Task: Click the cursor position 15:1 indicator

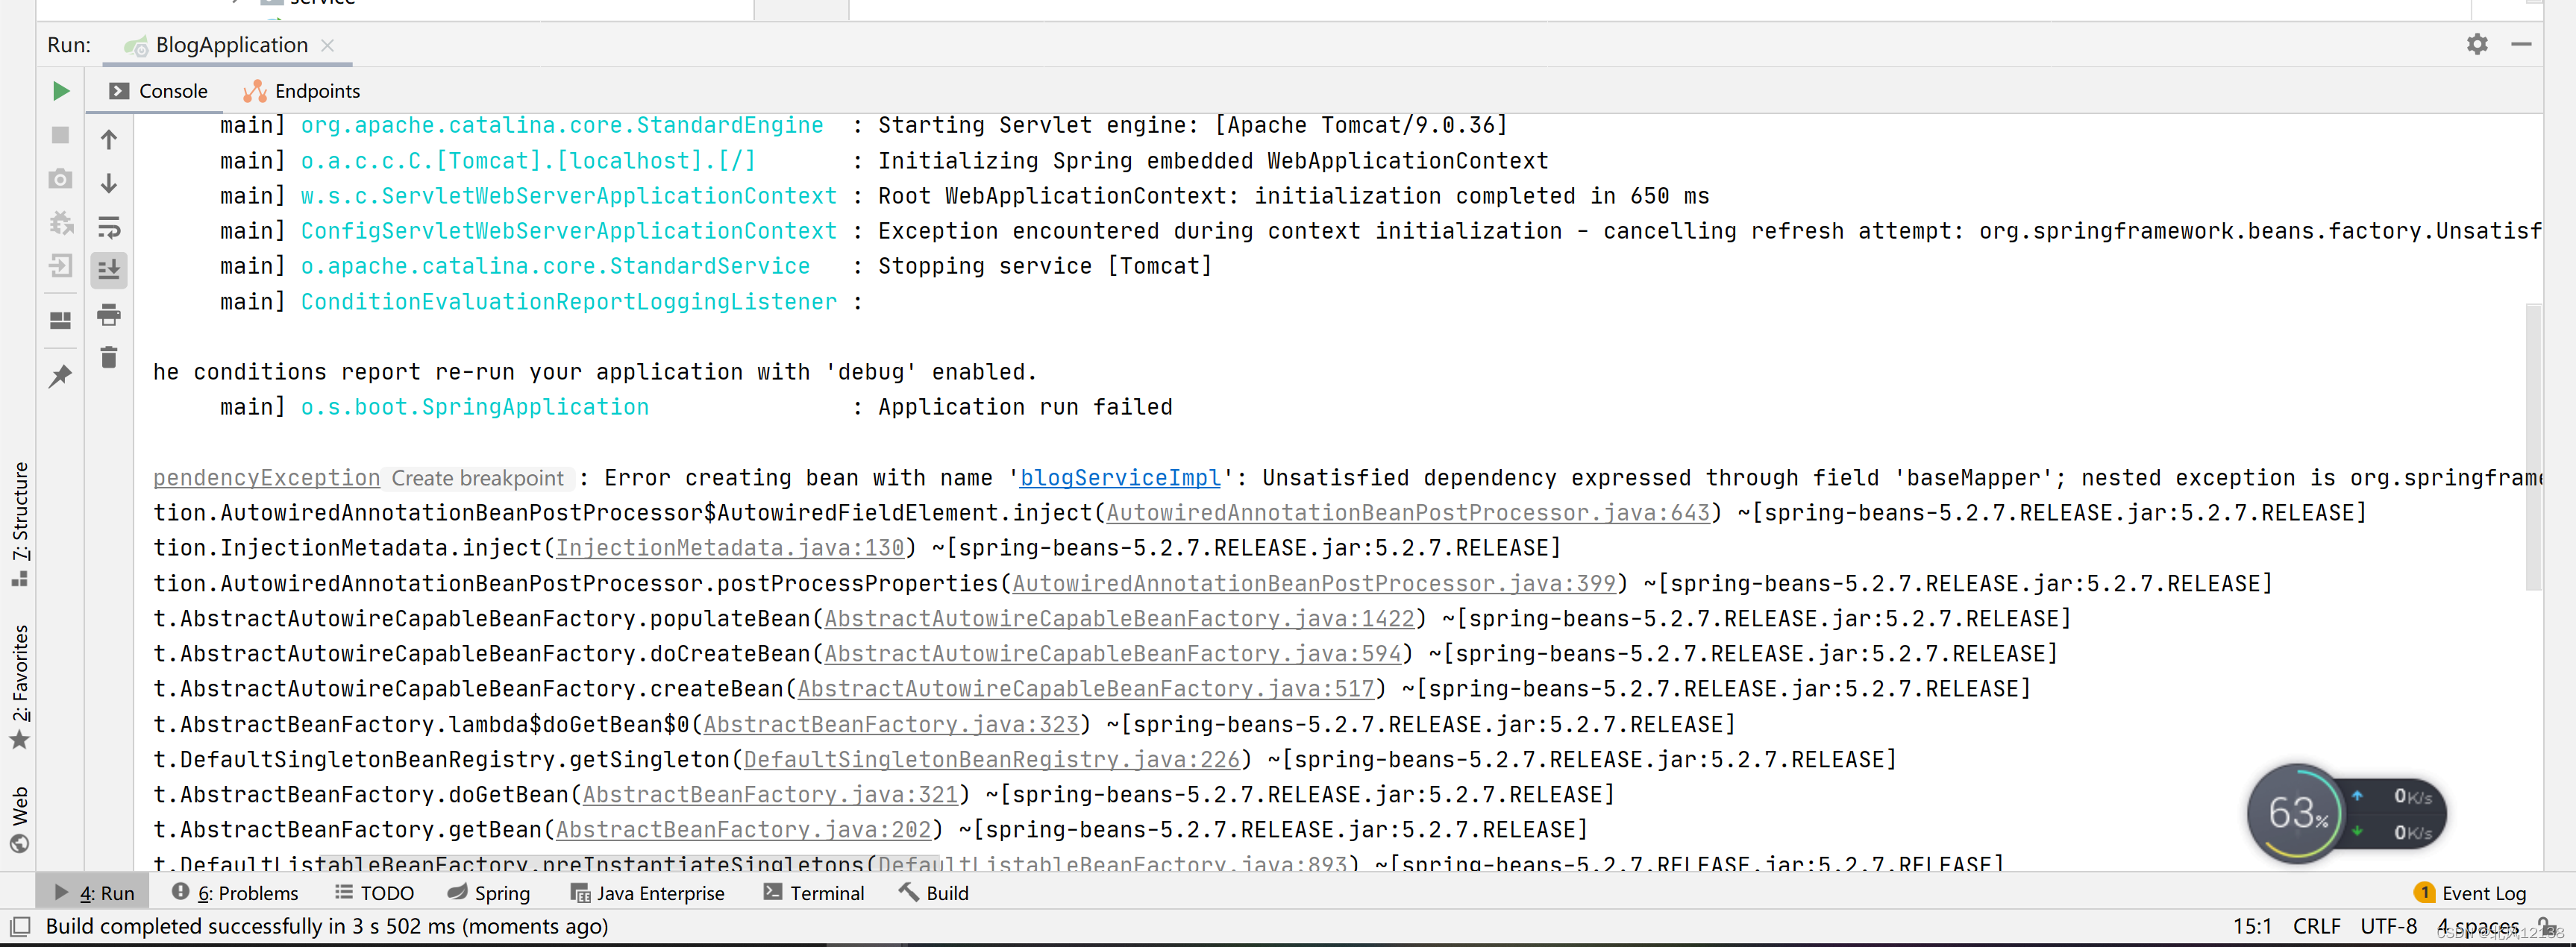Action: pyautogui.click(x=2252, y=926)
